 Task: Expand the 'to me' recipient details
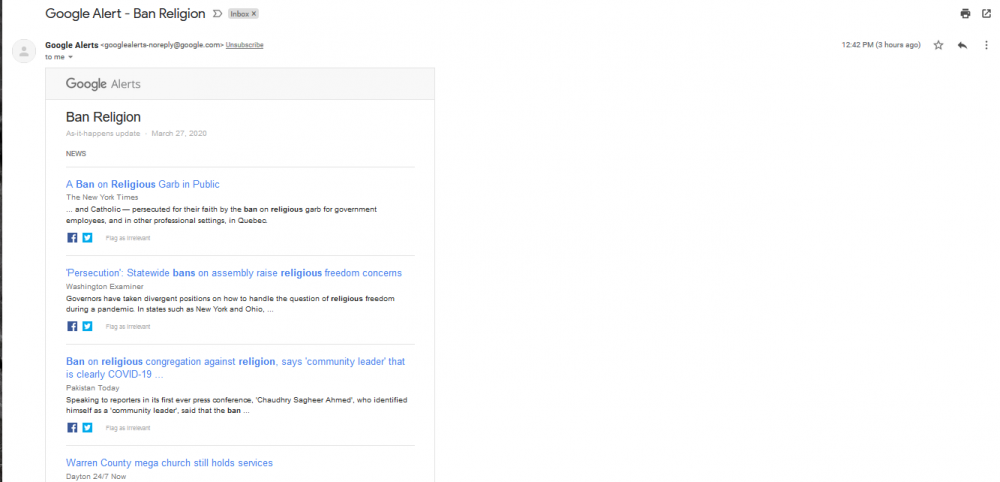click(x=70, y=57)
